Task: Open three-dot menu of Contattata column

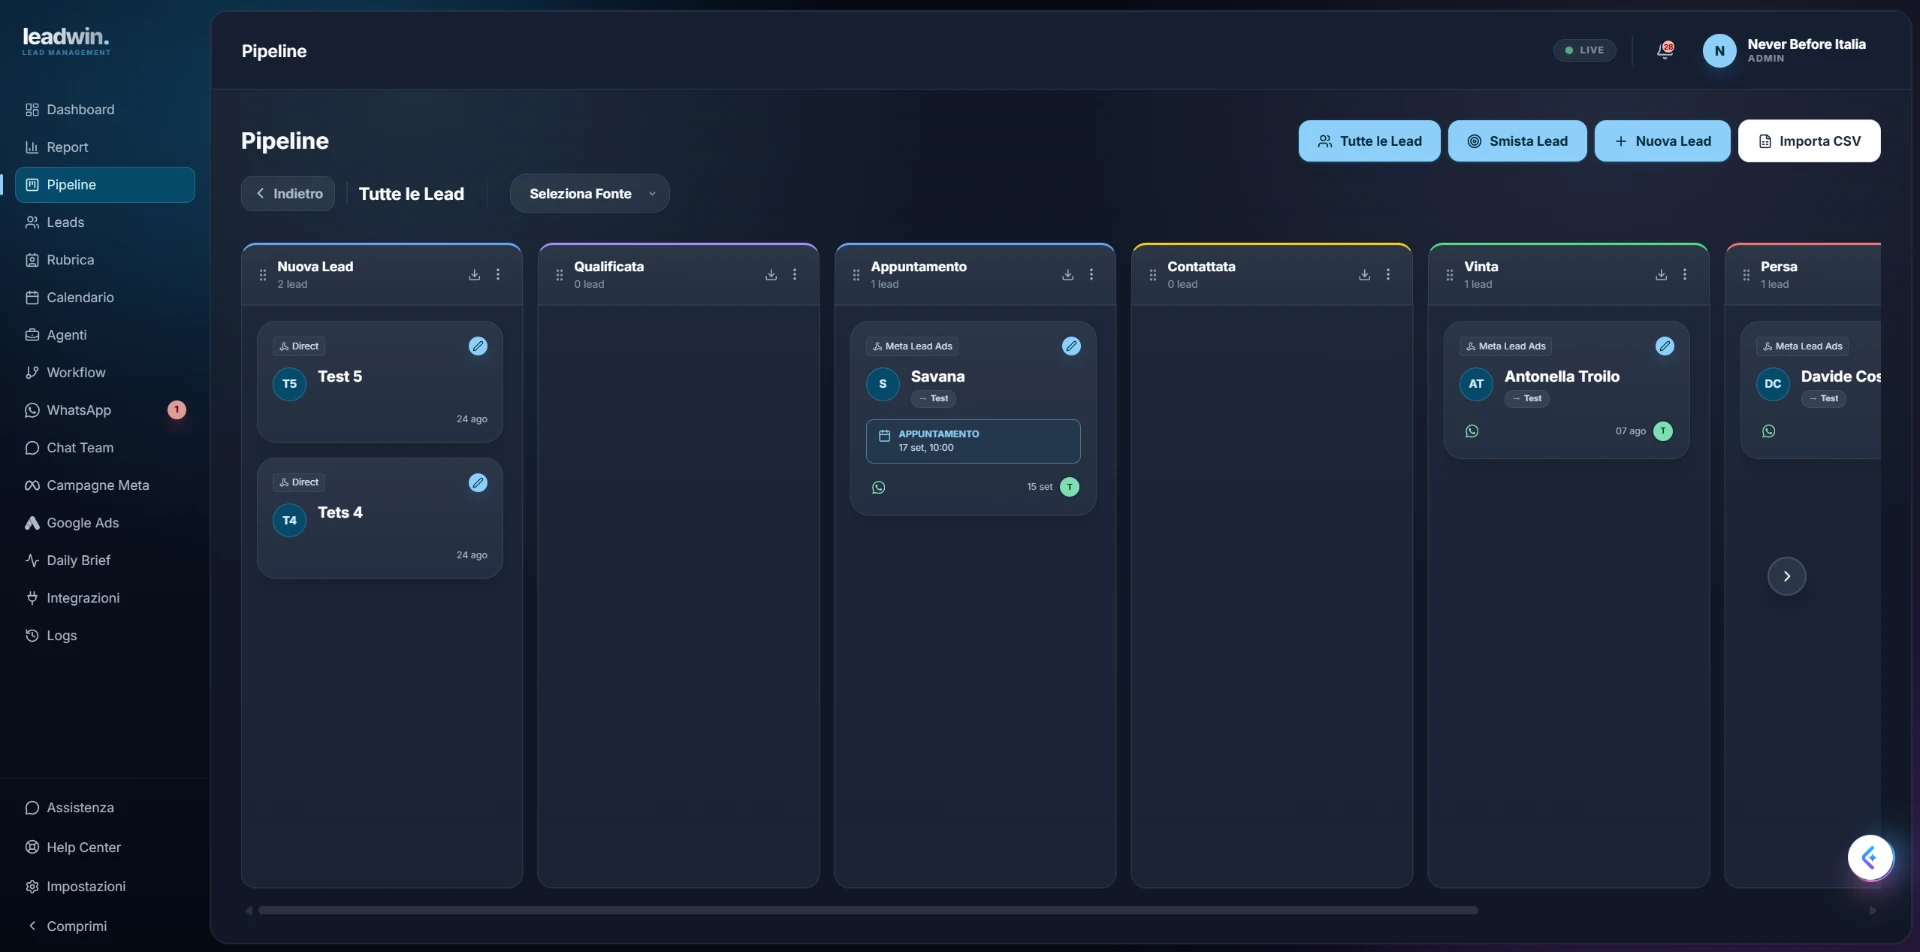Action: tap(1388, 275)
